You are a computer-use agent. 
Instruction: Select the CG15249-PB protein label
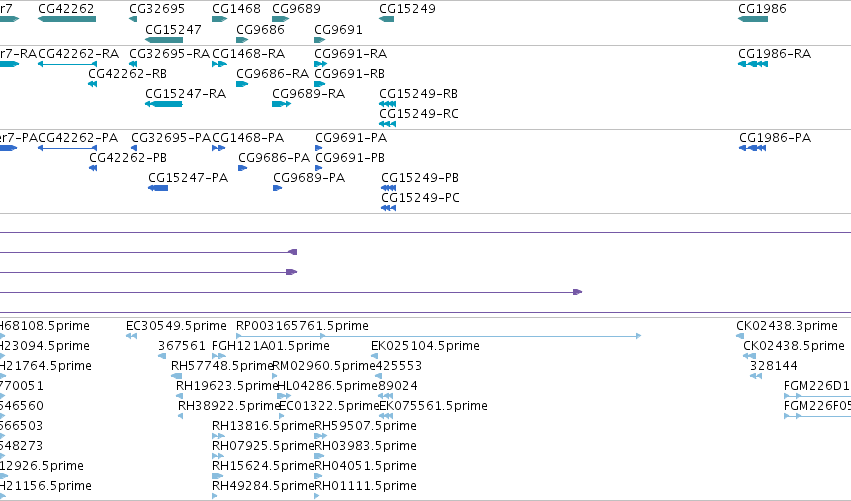point(420,178)
